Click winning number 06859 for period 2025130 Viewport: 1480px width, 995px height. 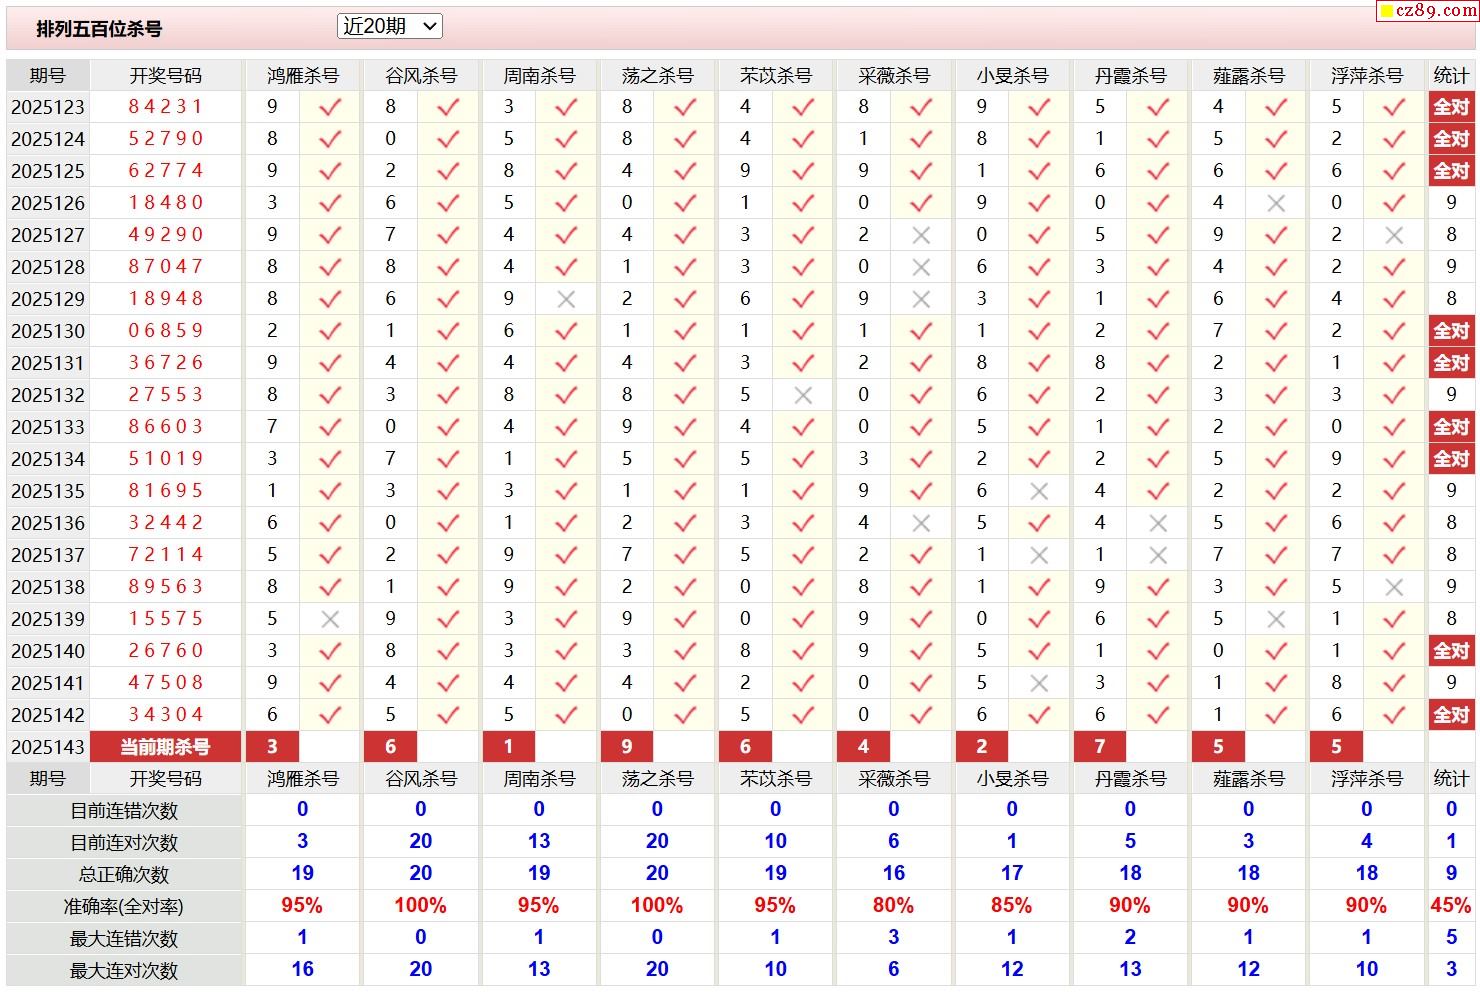point(166,331)
